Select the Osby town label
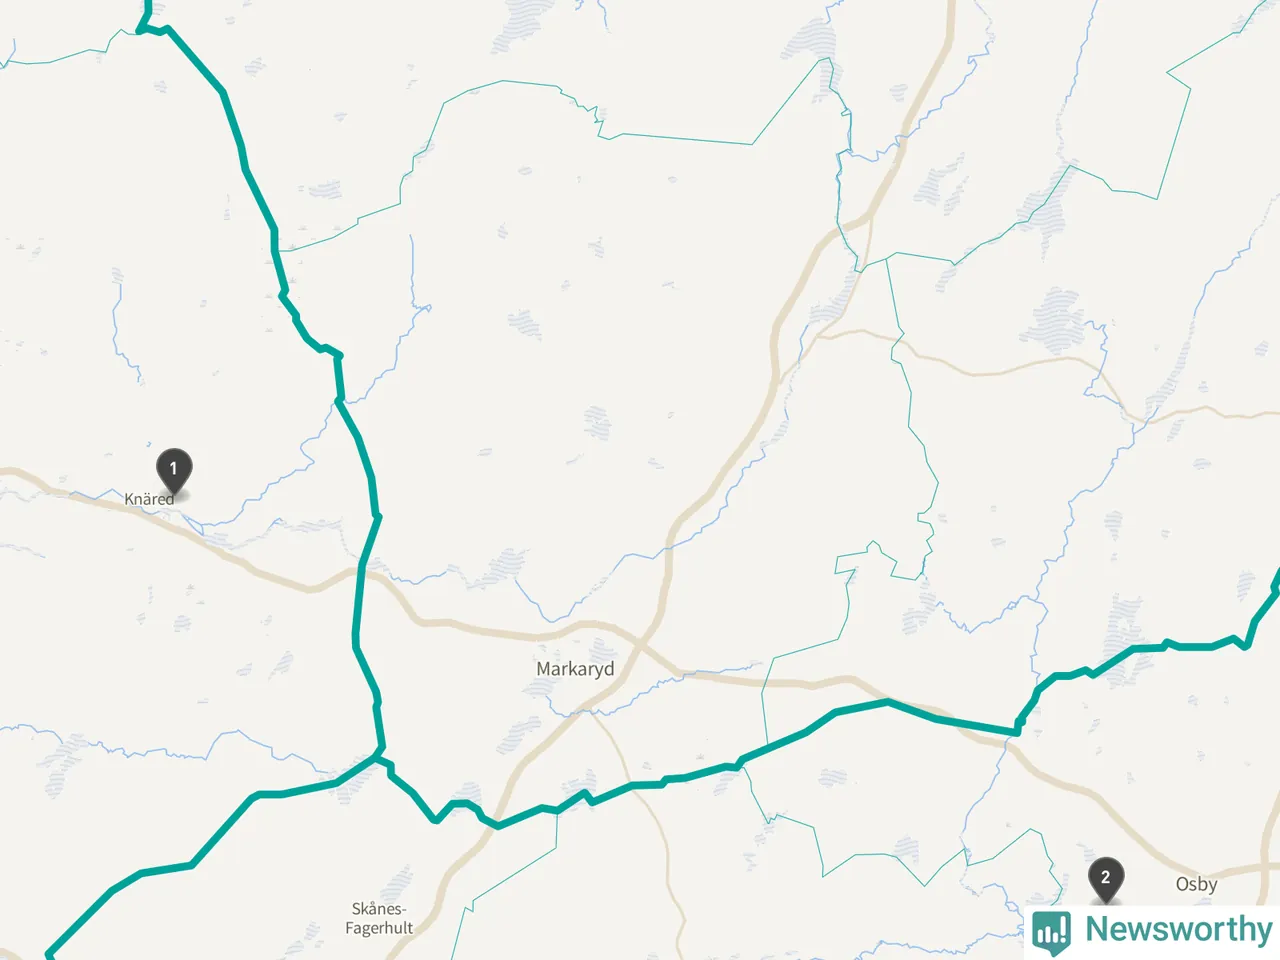Screen dimensions: 1280x960 [x=1196, y=884]
